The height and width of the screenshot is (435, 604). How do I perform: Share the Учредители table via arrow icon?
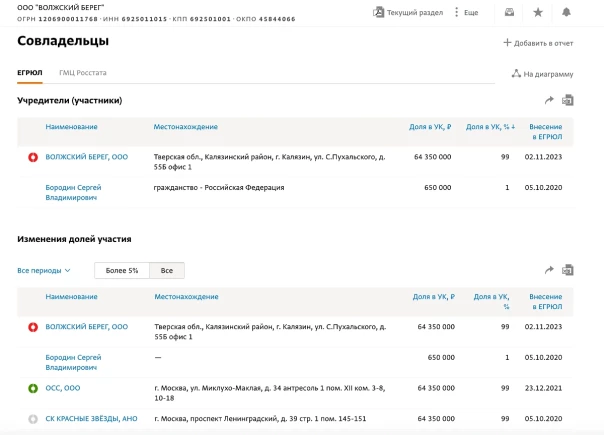549,100
